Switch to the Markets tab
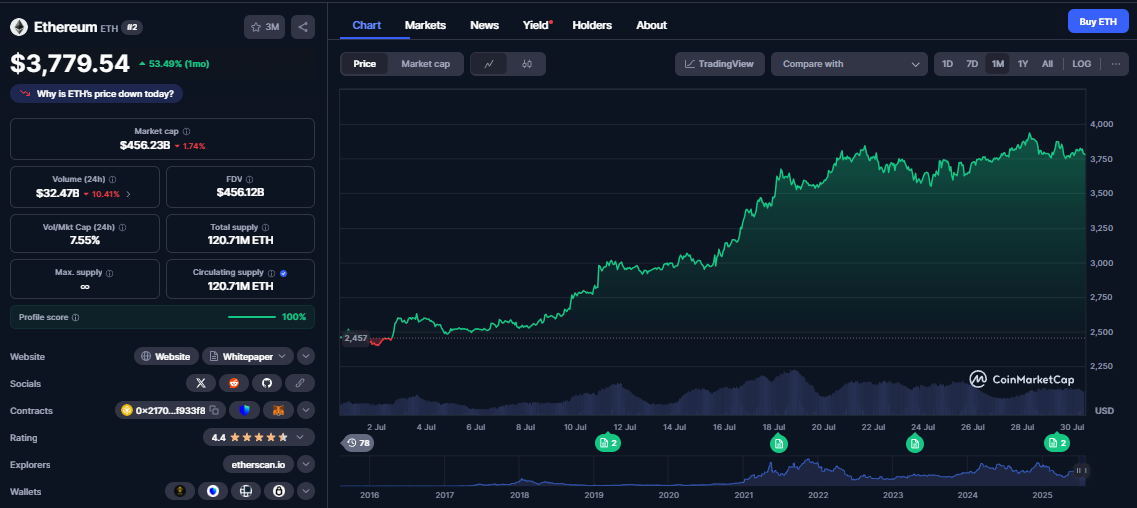The image size is (1137, 508). click(425, 25)
